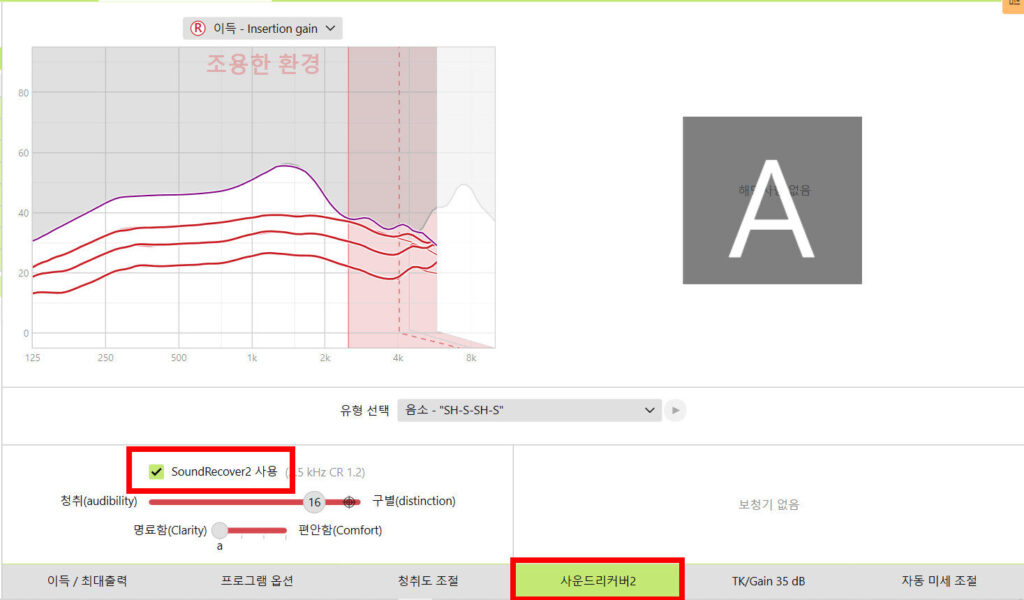Click the play button beside phoneme selector
Image resolution: width=1024 pixels, height=600 pixels.
pyautogui.click(x=676, y=410)
